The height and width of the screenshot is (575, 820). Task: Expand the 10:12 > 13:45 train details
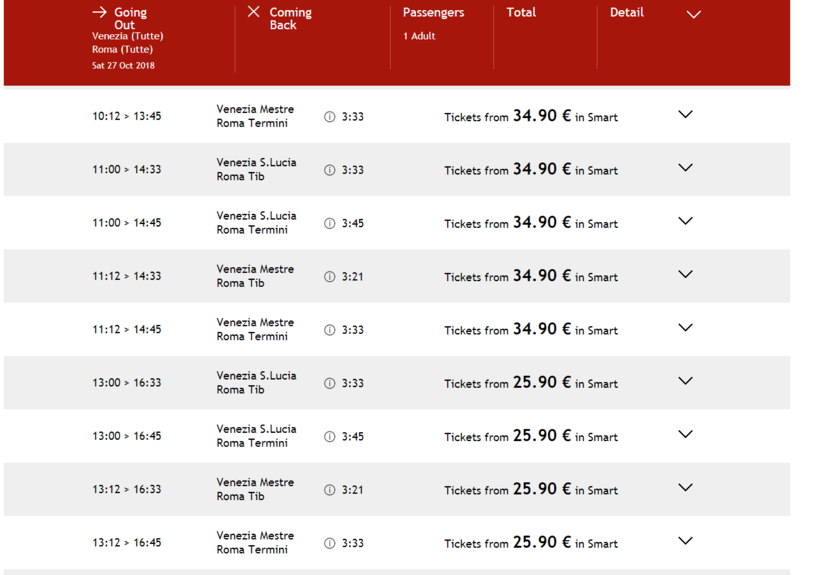[685, 115]
